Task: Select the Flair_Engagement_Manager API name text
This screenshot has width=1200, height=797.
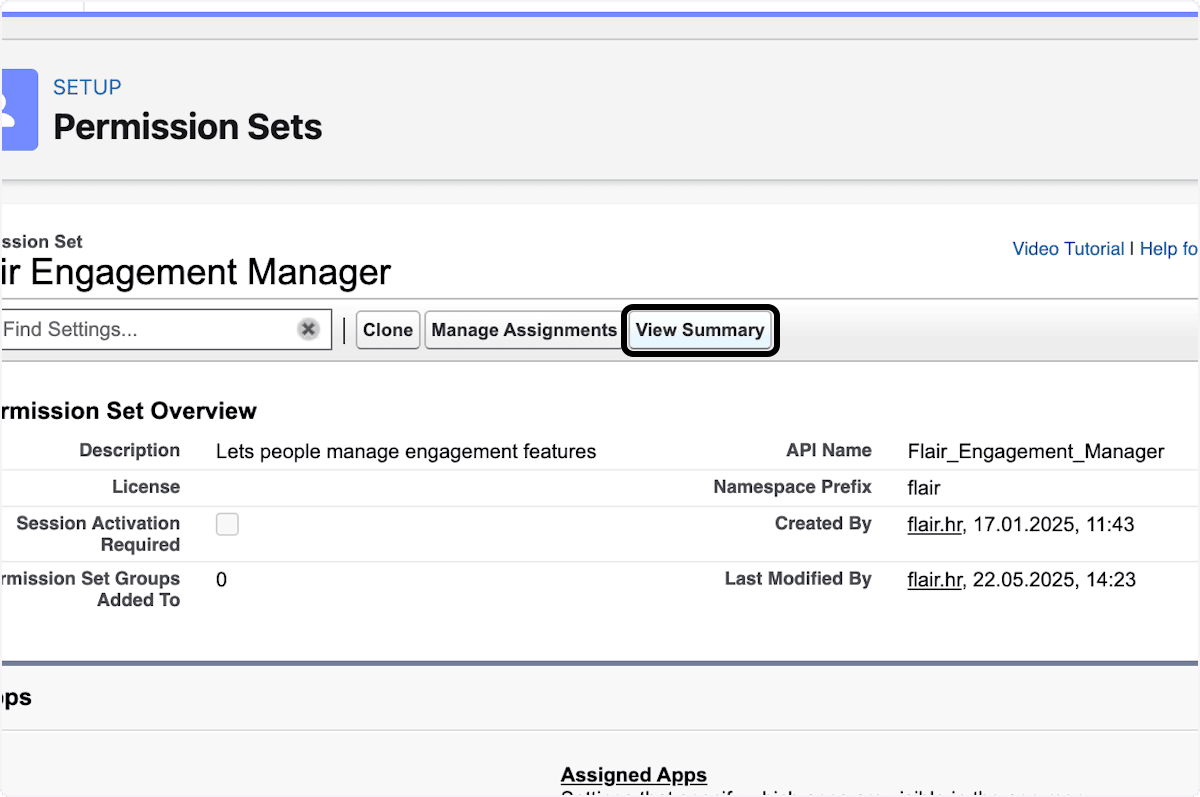Action: tap(1036, 452)
